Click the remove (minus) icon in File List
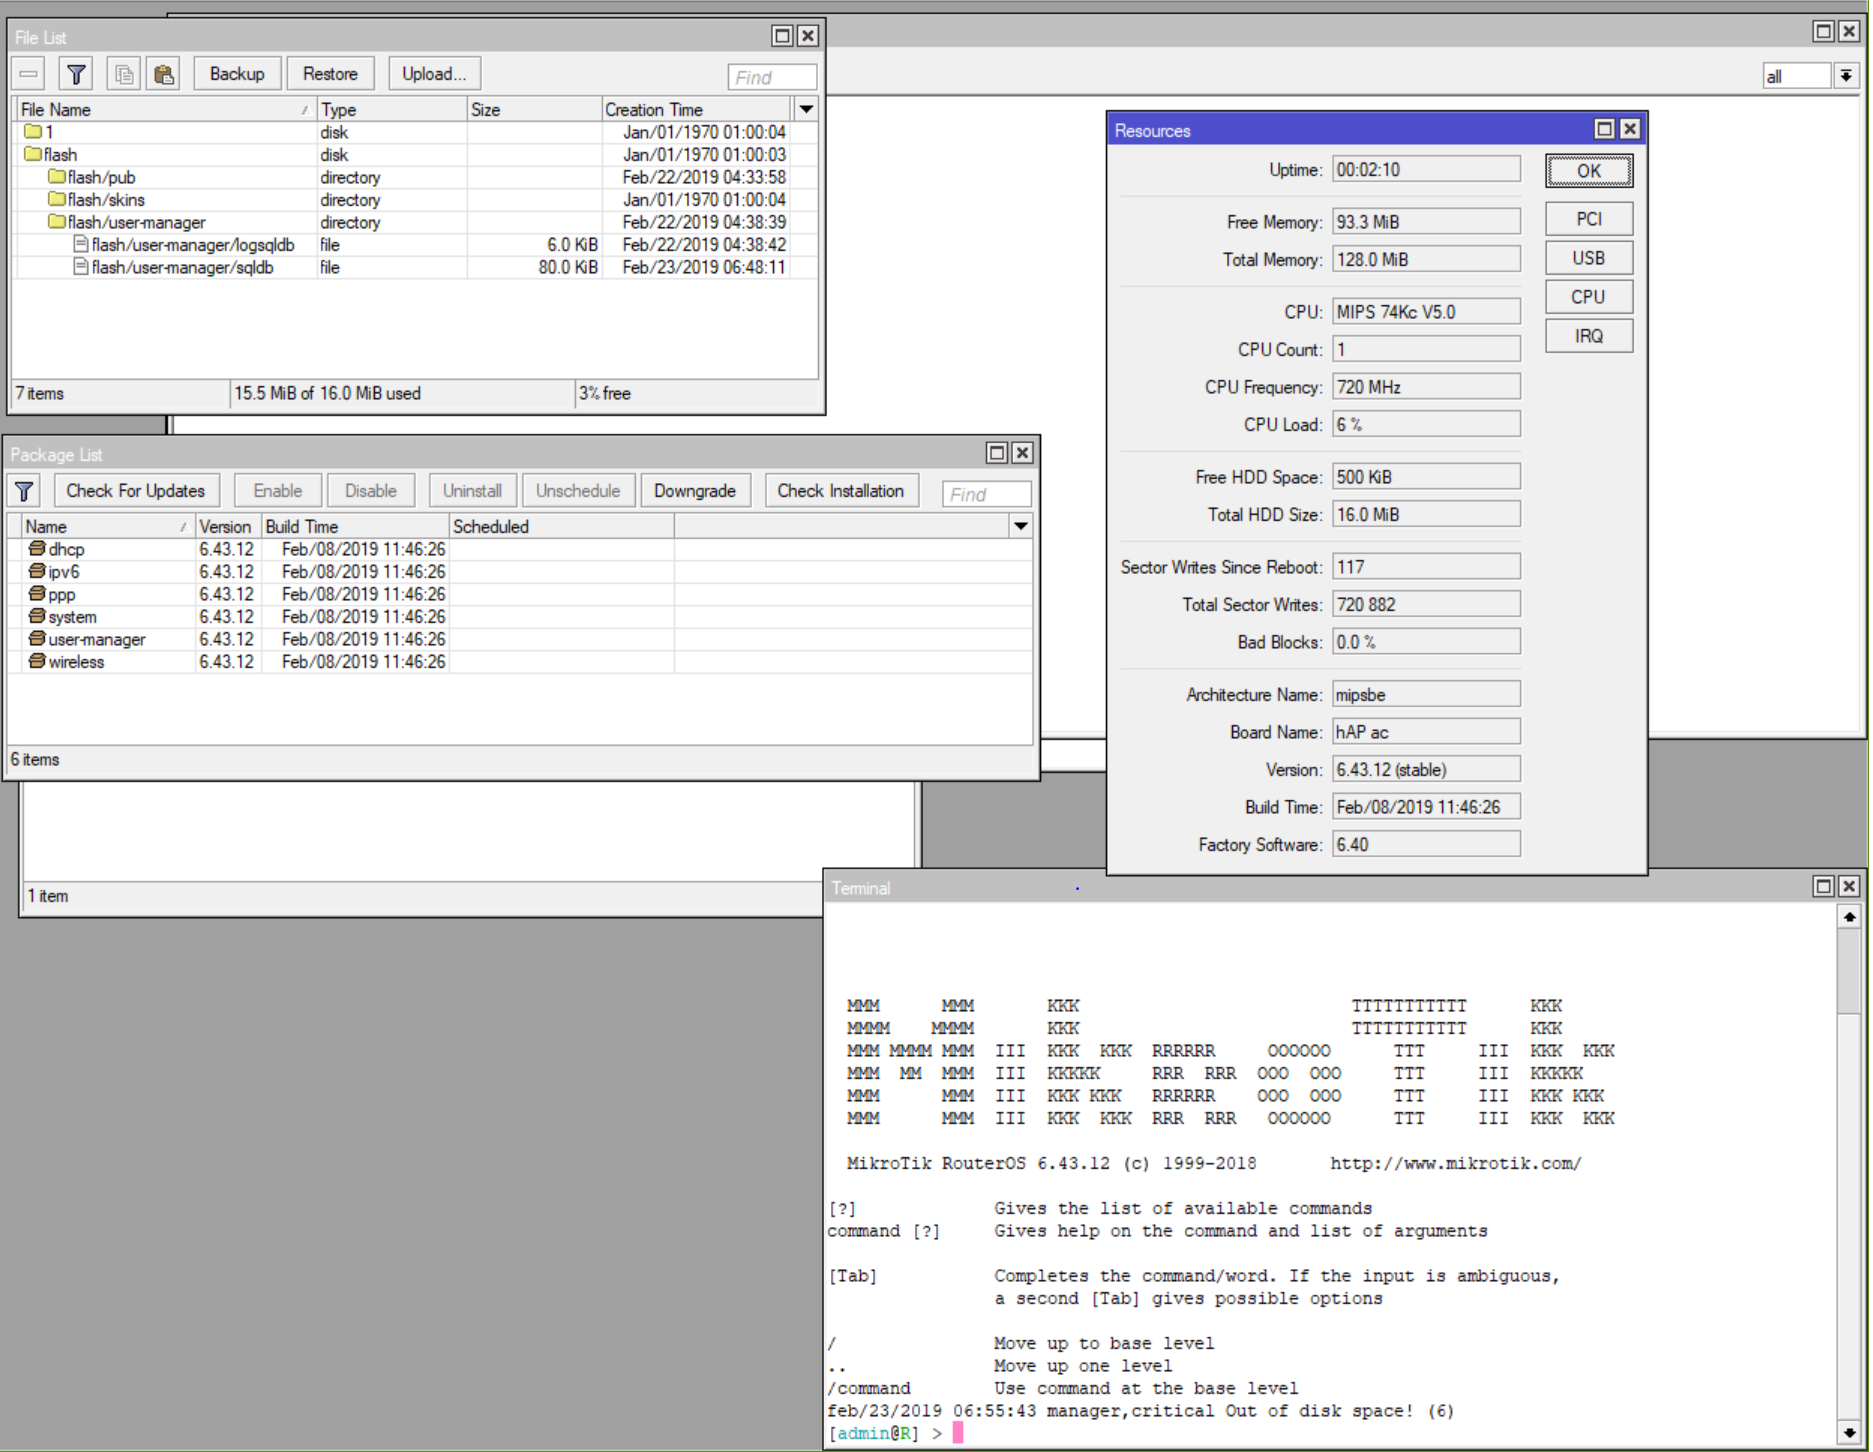Image resolution: width=1873 pixels, height=1452 pixels. 29,74
